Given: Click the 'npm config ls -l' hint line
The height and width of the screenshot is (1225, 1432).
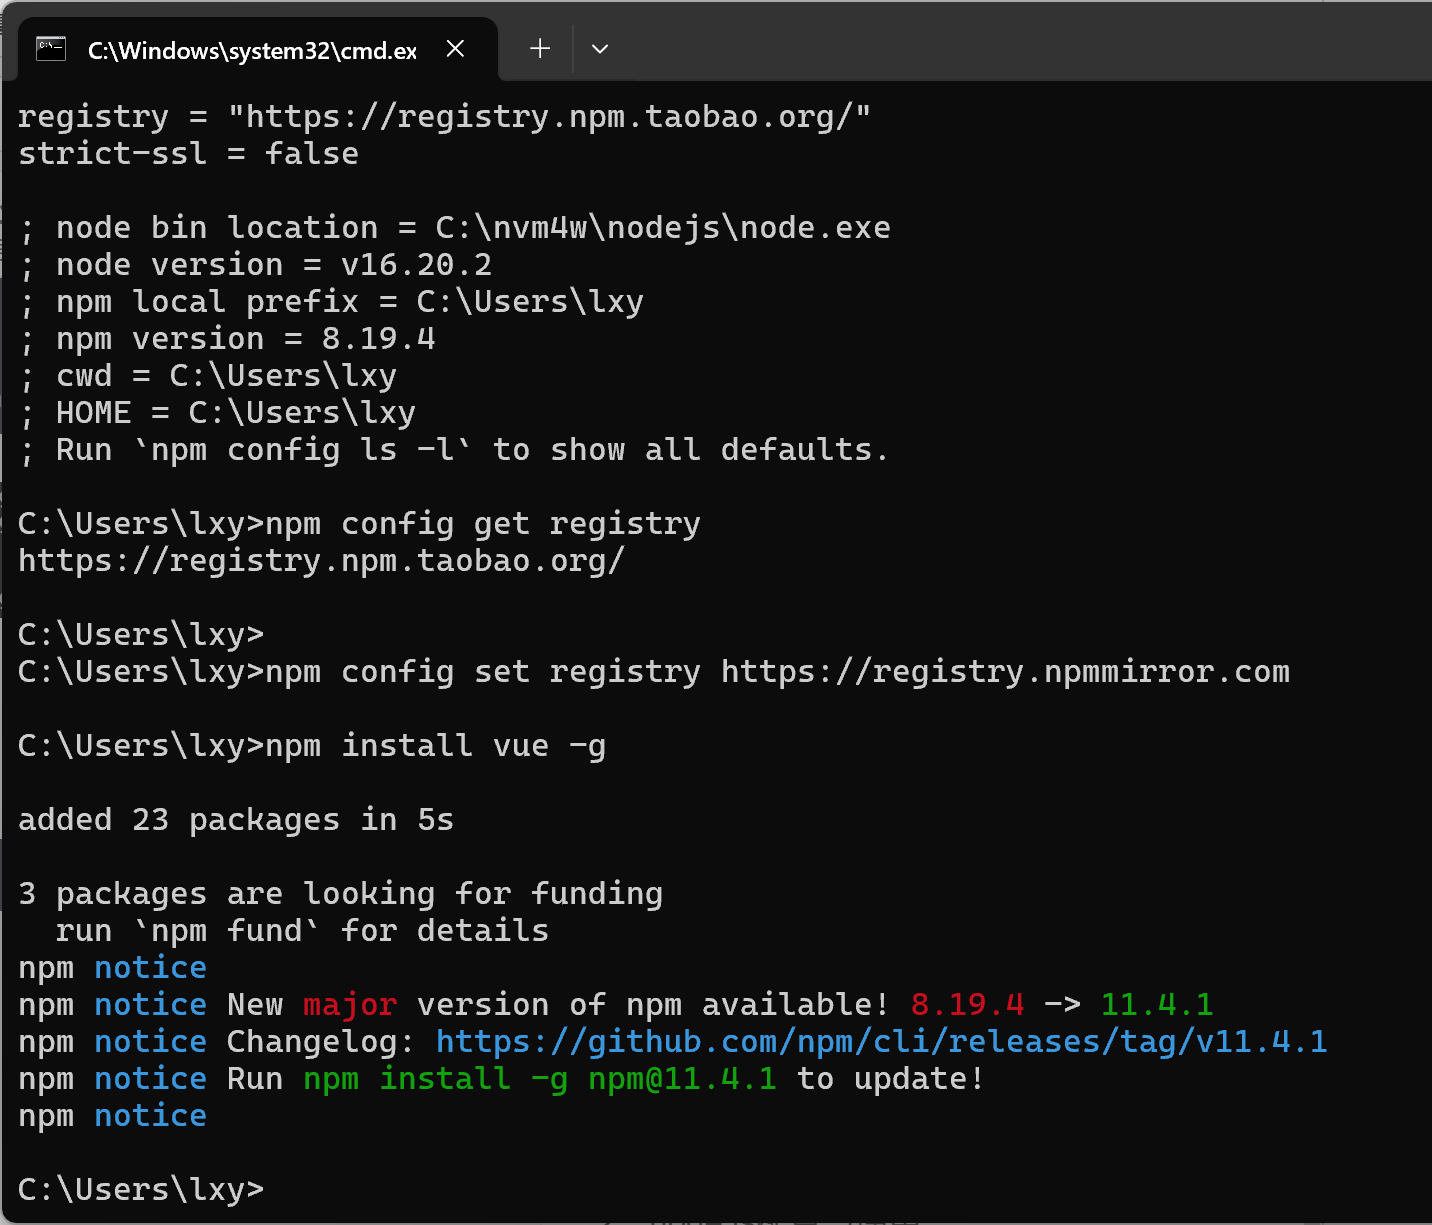Looking at the screenshot, I should coord(454,450).
